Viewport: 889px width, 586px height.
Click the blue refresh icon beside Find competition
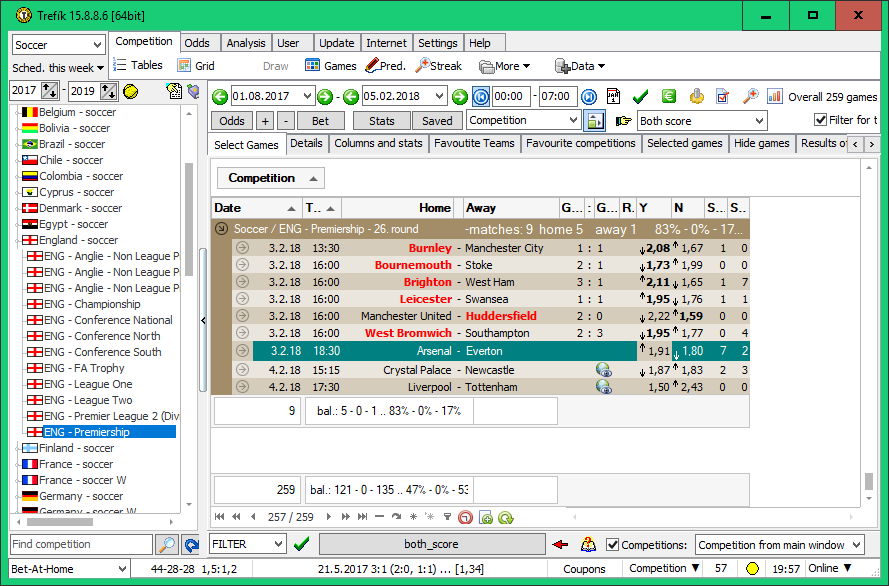(x=192, y=545)
